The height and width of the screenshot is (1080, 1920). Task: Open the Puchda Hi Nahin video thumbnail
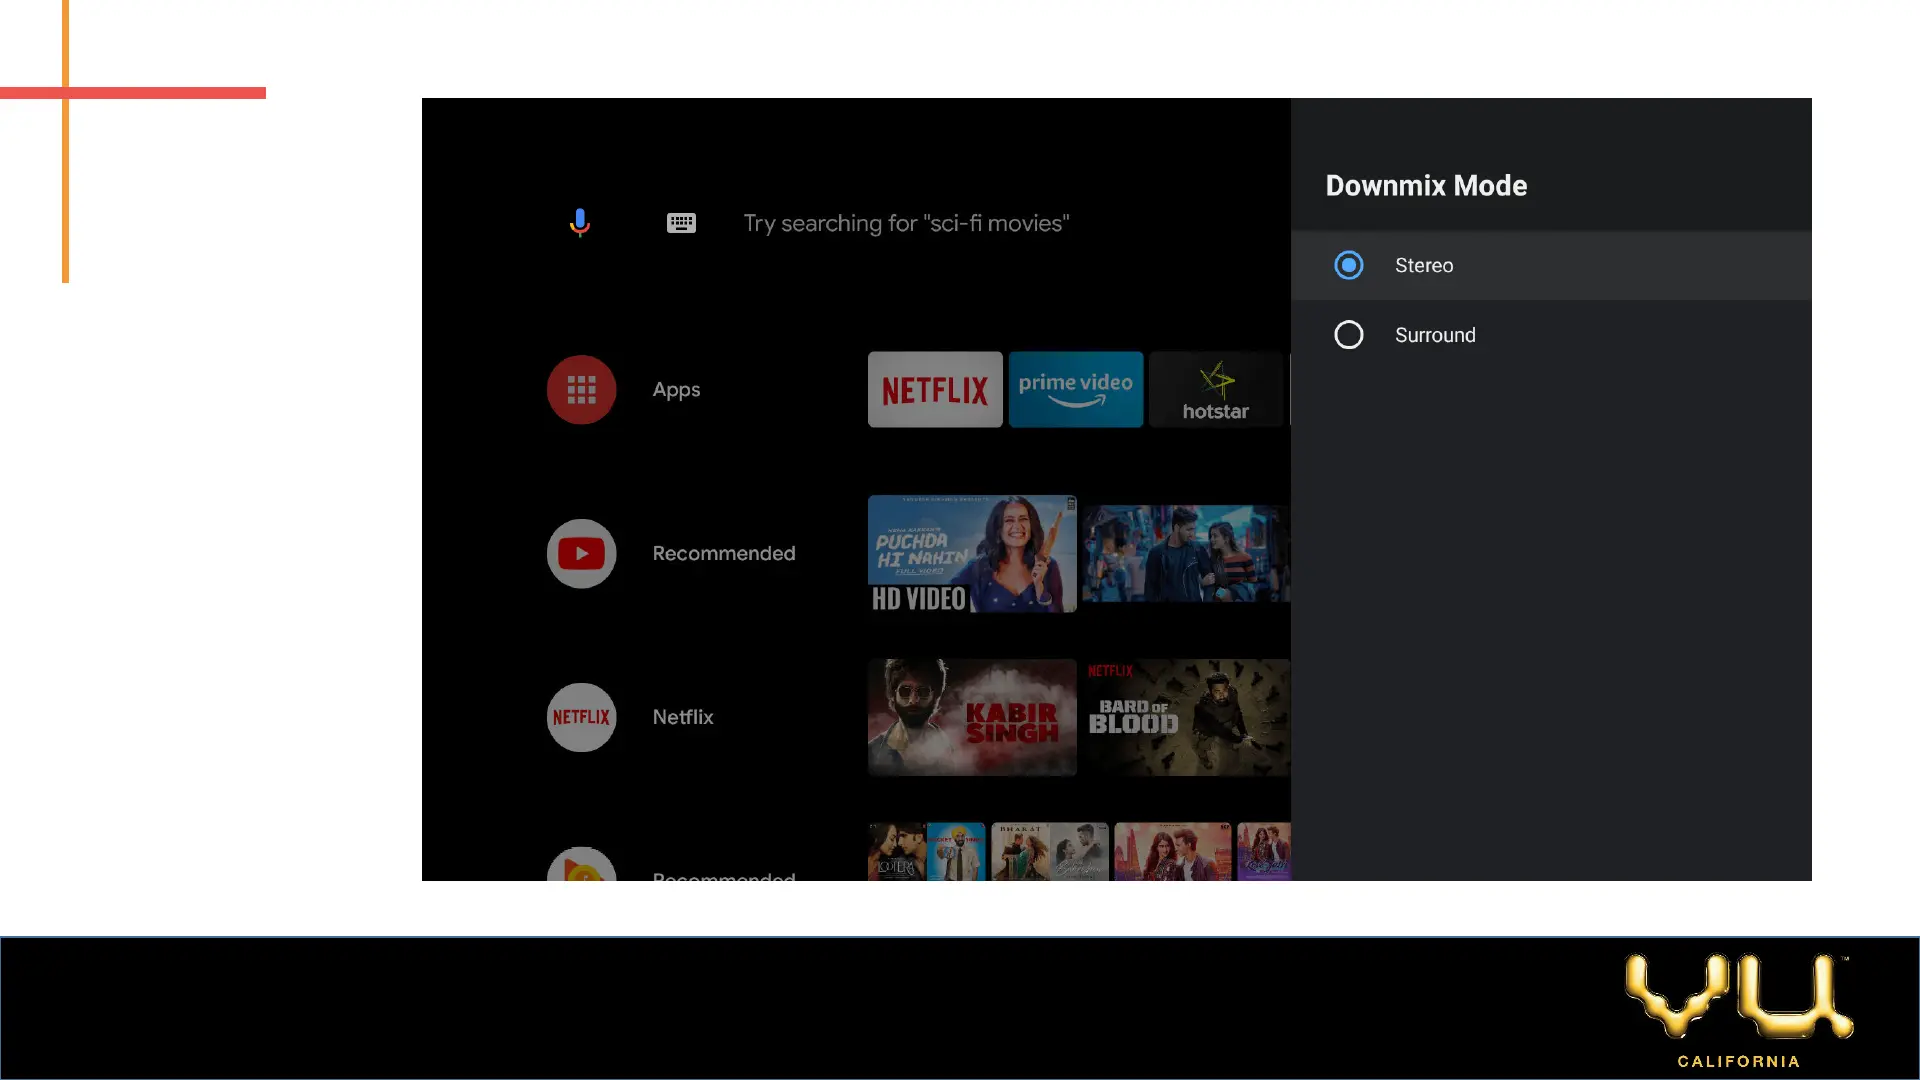[x=971, y=553]
